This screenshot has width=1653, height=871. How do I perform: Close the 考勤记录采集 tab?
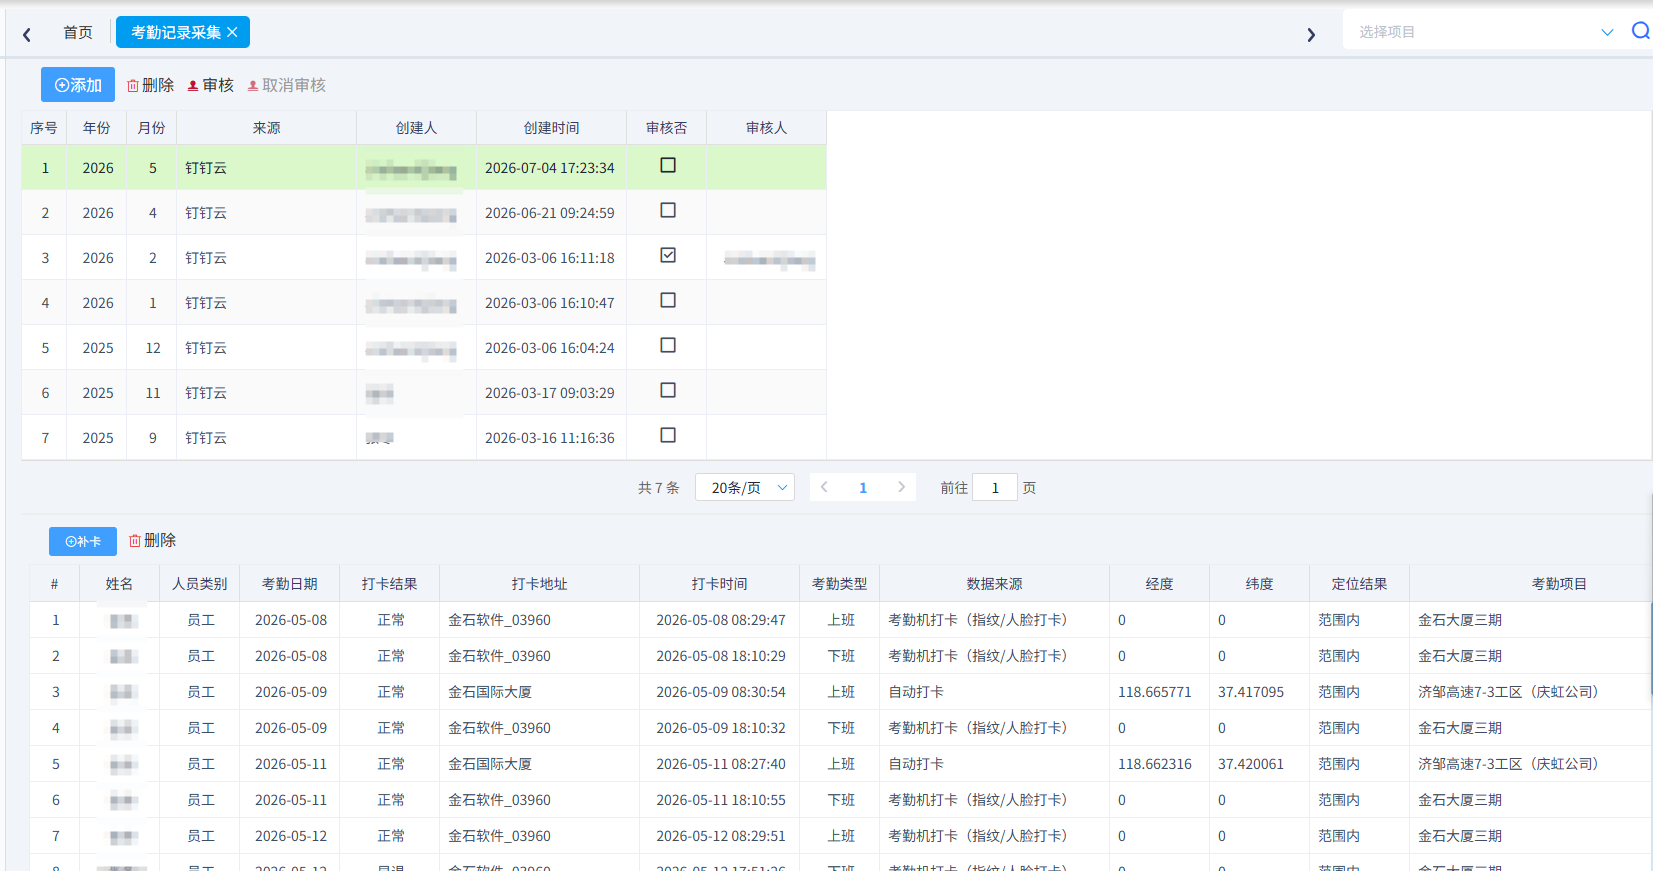[232, 32]
